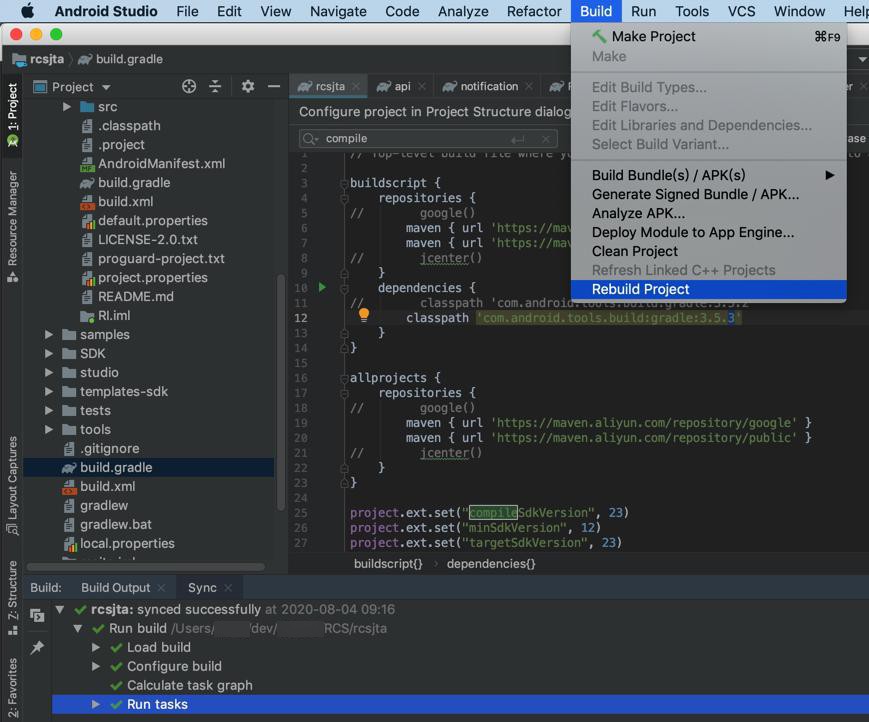Open the Resource Manager side panel
The image size is (869, 722).
[12, 226]
